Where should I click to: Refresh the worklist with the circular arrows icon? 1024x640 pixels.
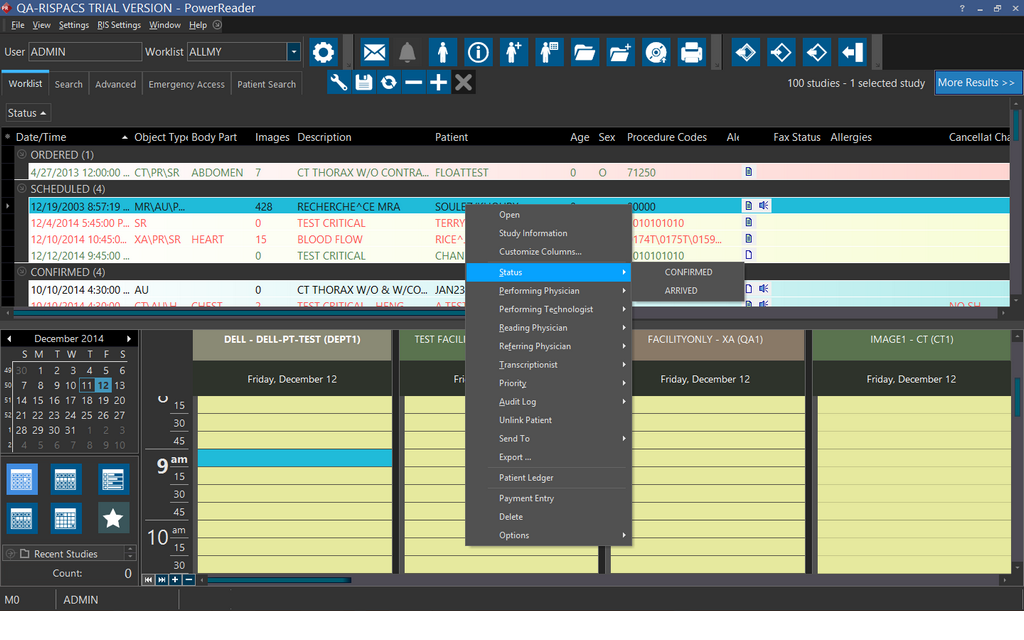[389, 83]
